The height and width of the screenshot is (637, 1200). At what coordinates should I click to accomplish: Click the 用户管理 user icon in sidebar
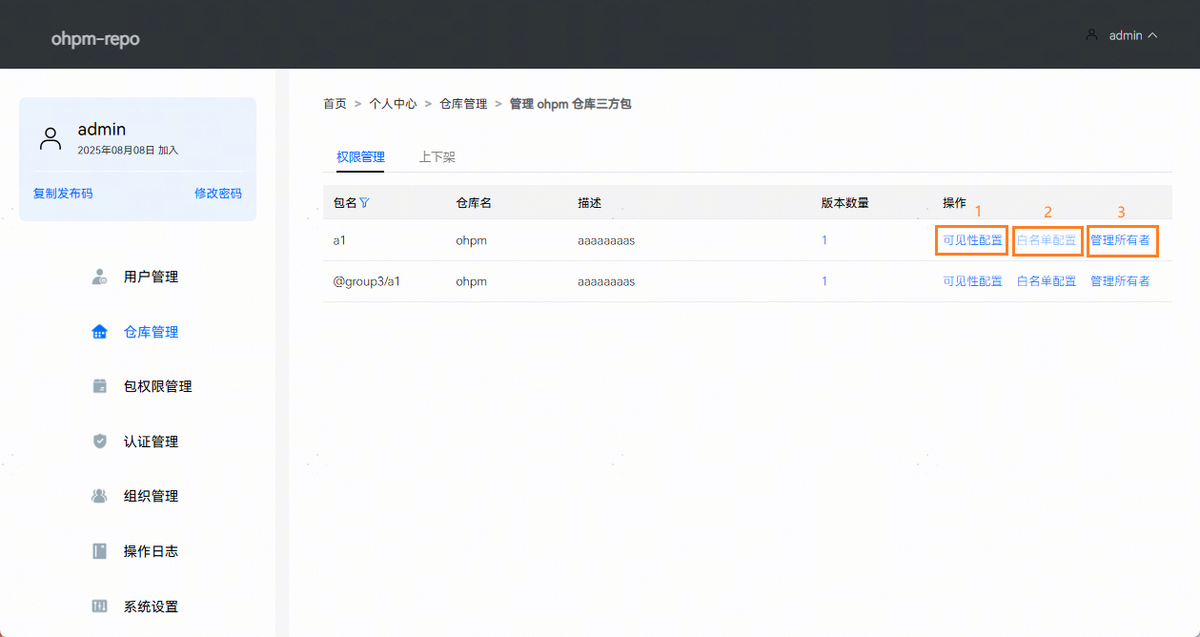99,277
